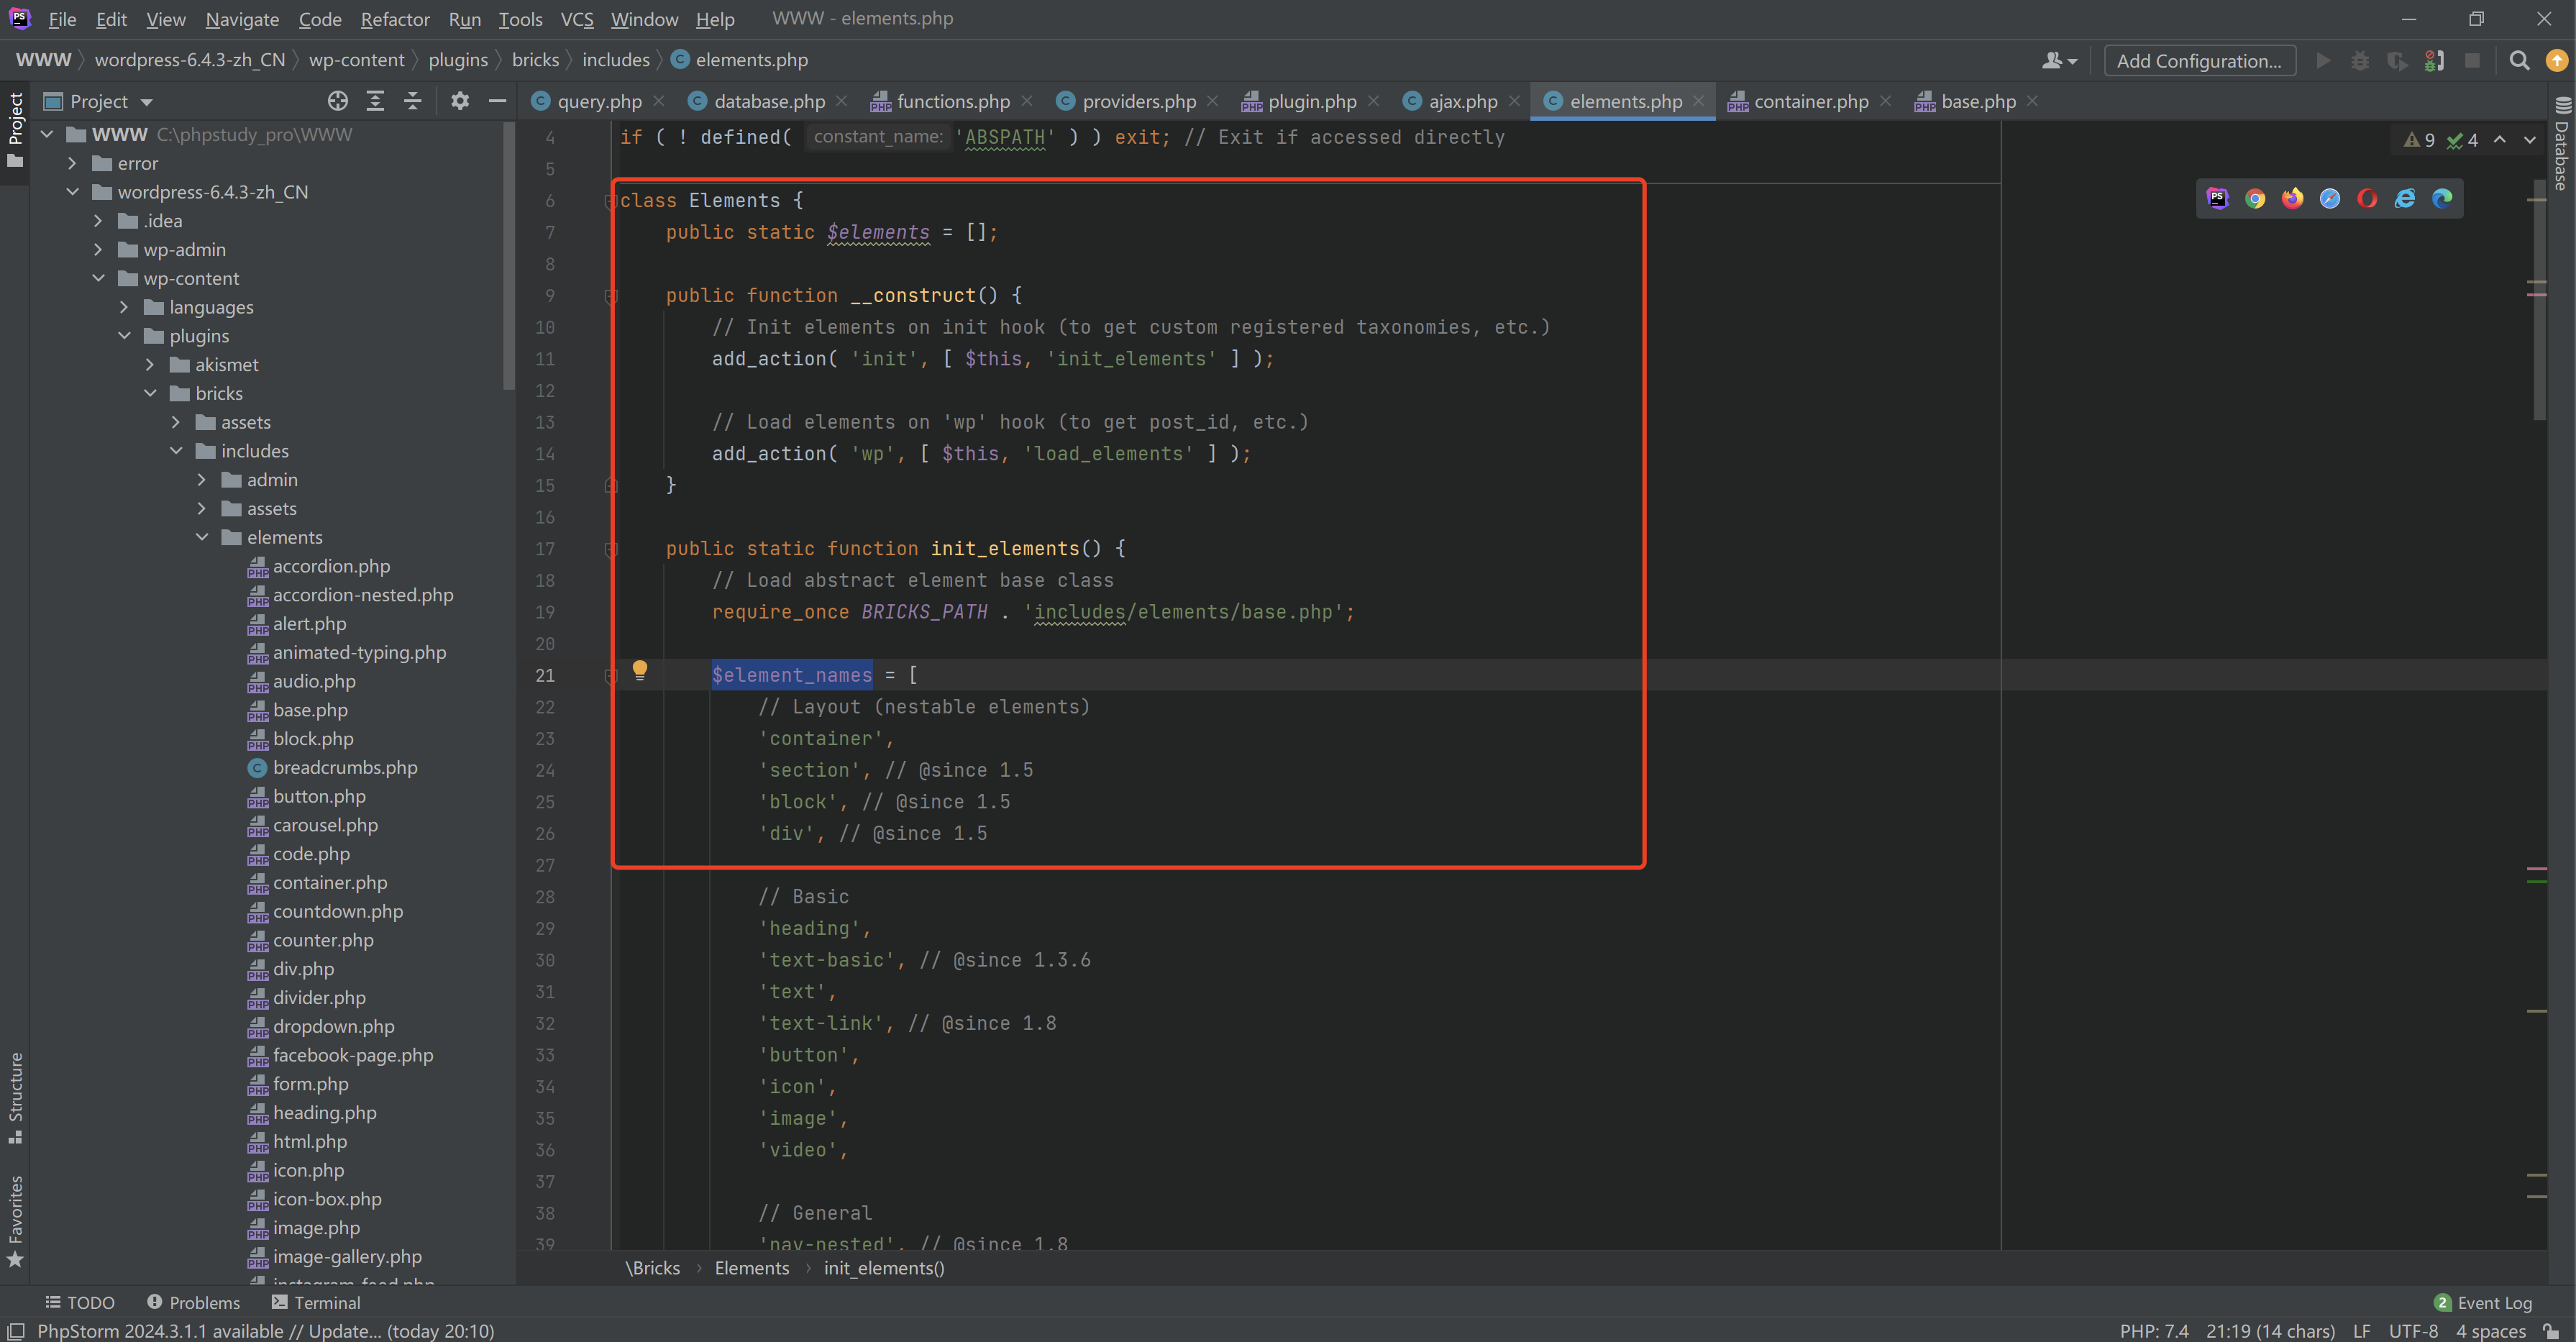Screen dimensions: 2576x1342
Task: Click Add Configuration button
Action: 2199,61
